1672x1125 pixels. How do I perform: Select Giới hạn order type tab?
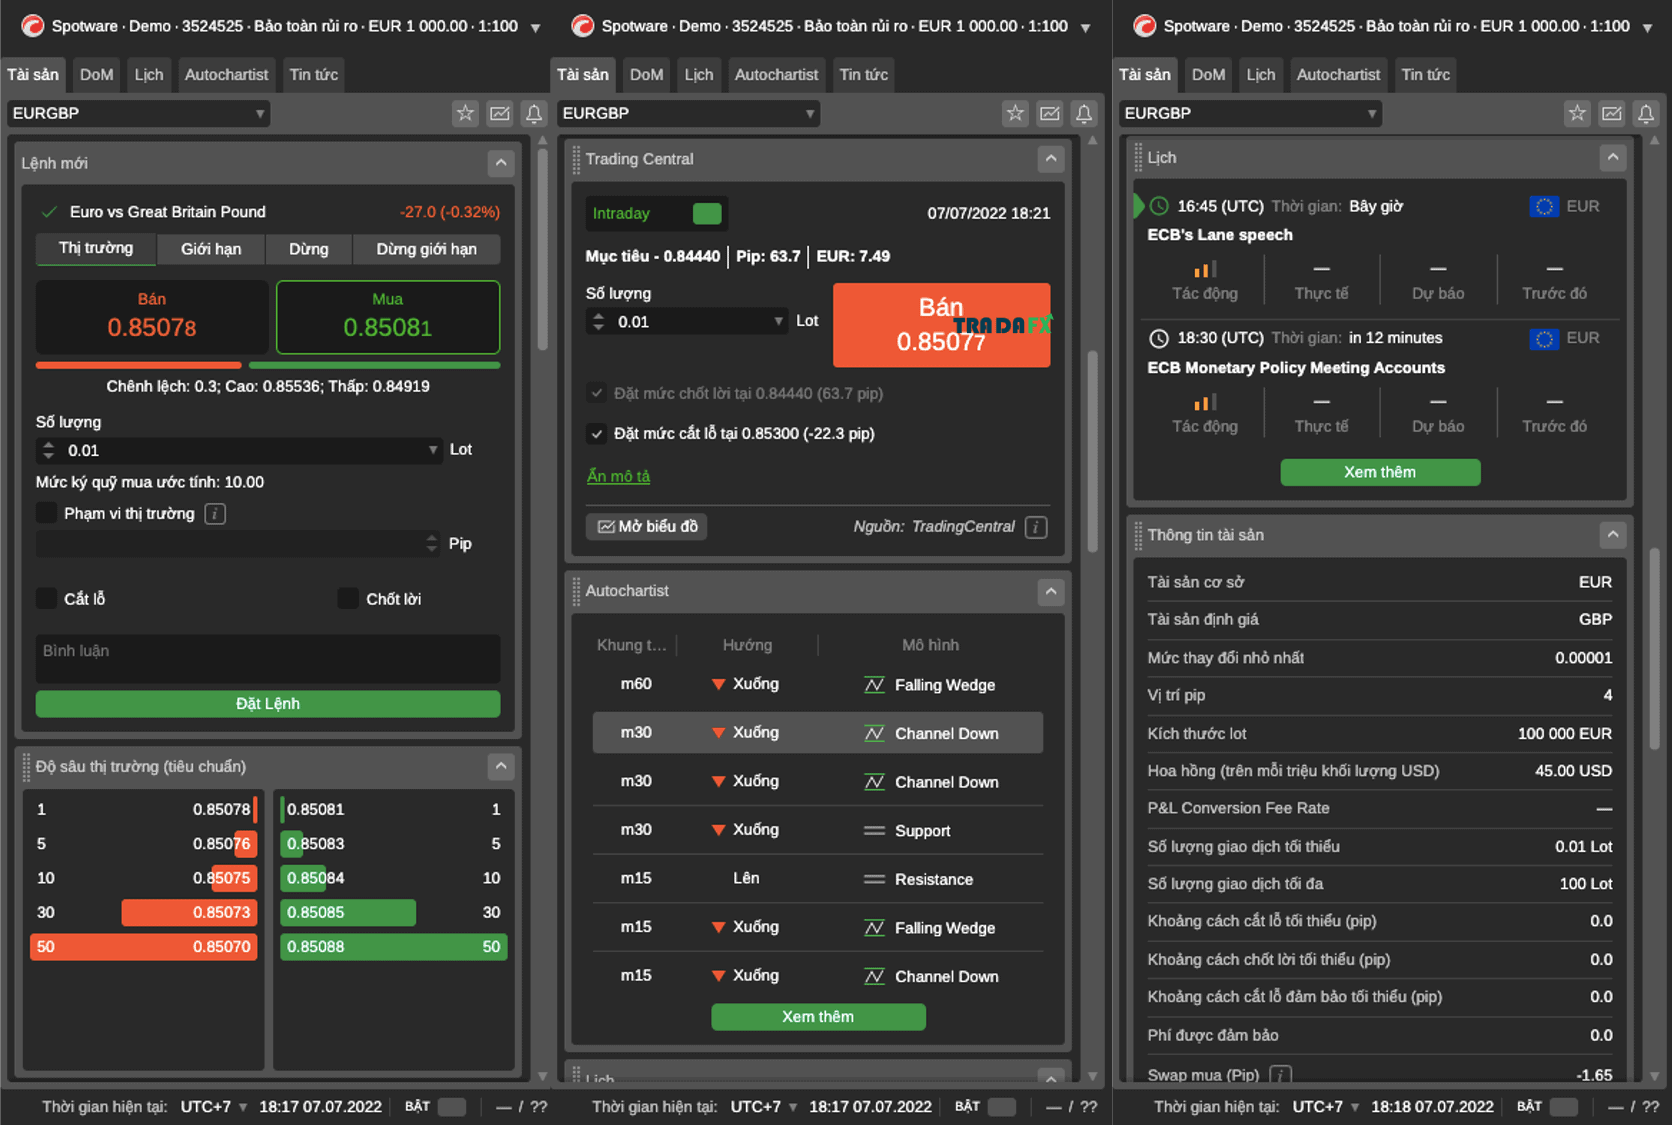click(x=211, y=249)
